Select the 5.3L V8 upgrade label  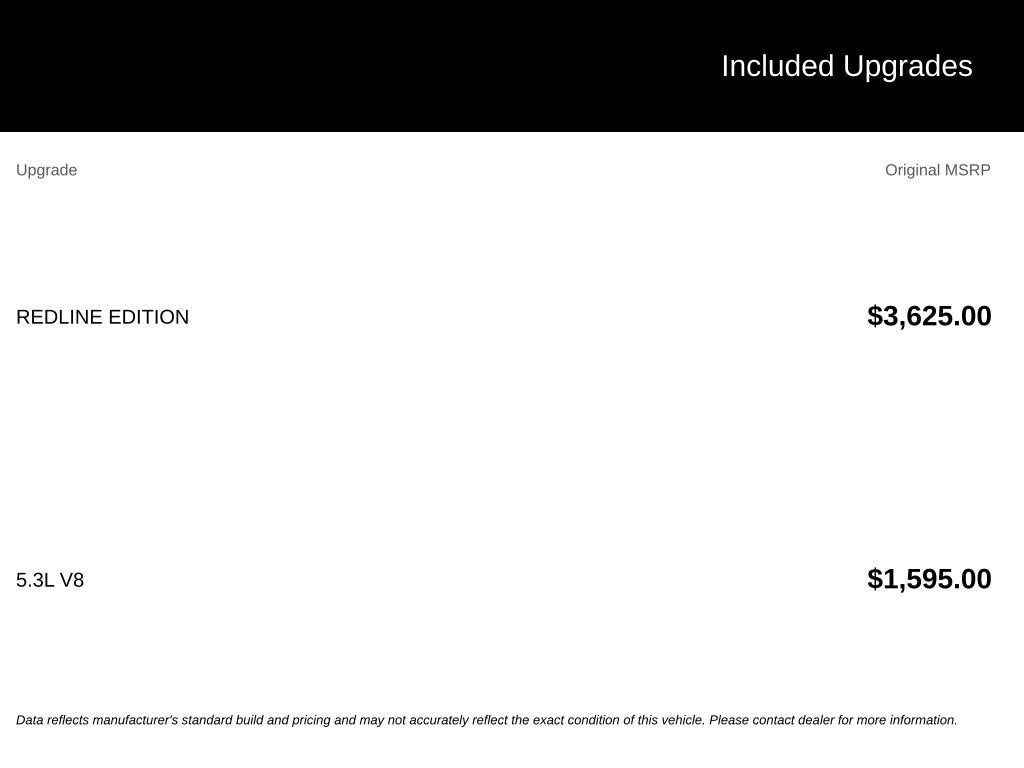tap(50, 580)
